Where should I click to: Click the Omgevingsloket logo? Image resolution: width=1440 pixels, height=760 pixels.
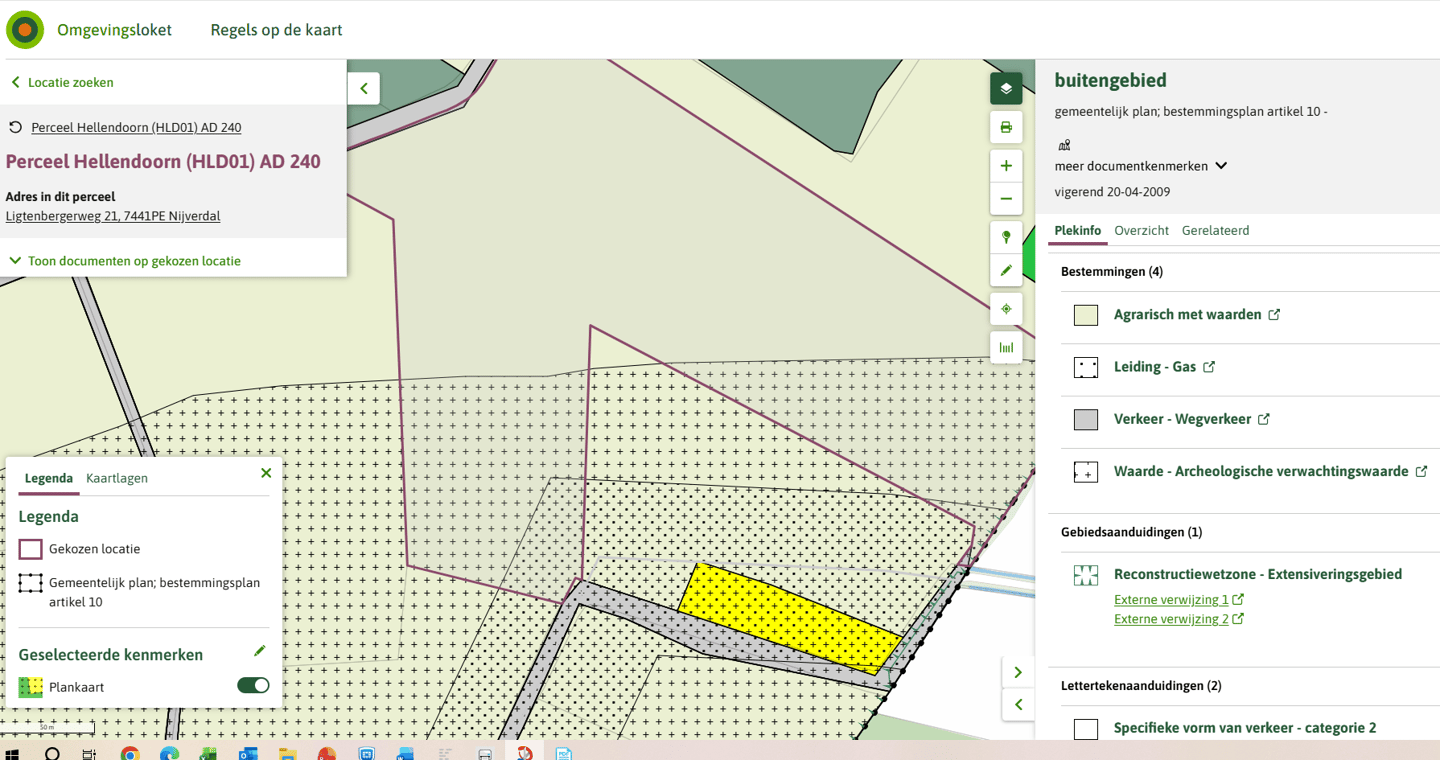coord(25,30)
